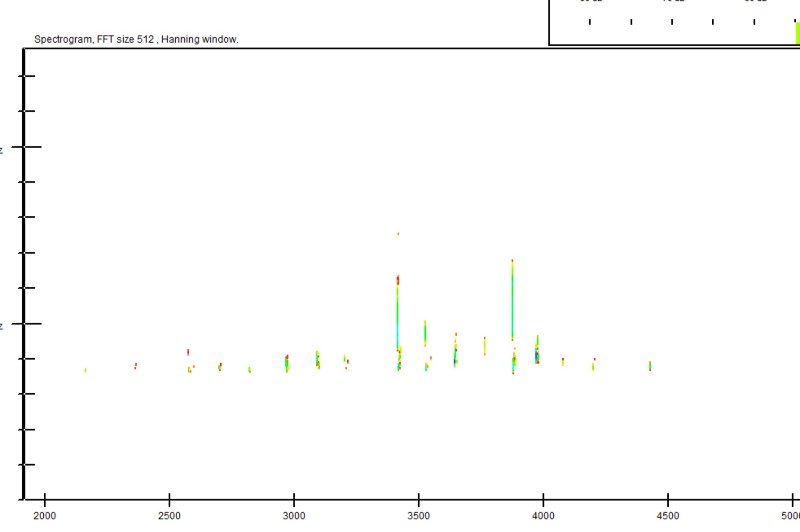Click the lower labeled frequency axis tick
The image size is (800, 532).
(x=32, y=324)
